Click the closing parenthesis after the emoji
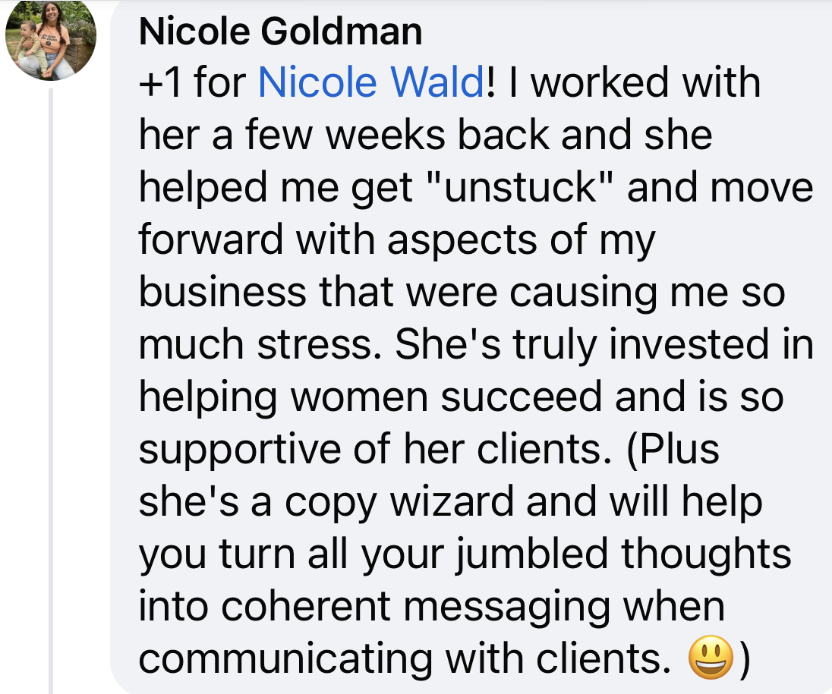 point(745,660)
